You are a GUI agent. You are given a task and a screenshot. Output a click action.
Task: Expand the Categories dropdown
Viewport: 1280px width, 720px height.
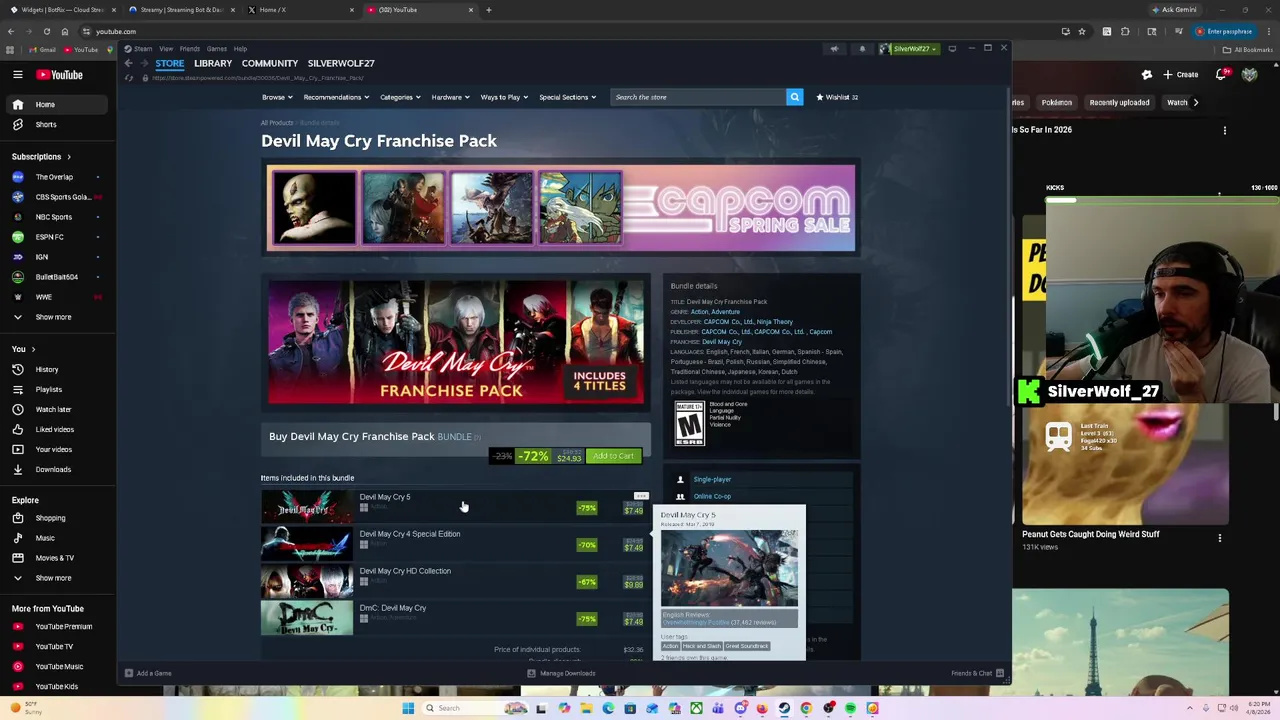[x=400, y=97]
